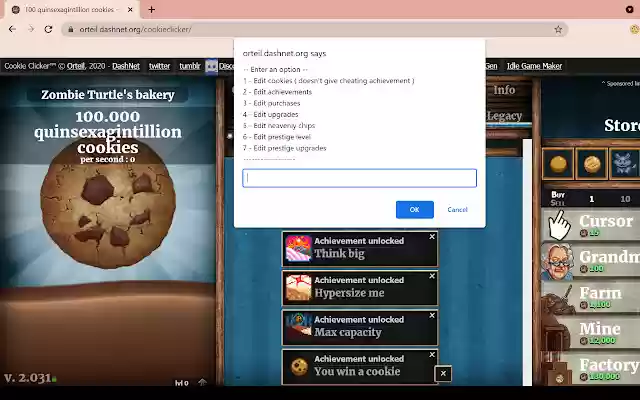Image resolution: width=640 pixels, height=400 pixels.
Task: Switch store mode to Buy
Action: (x=558, y=195)
